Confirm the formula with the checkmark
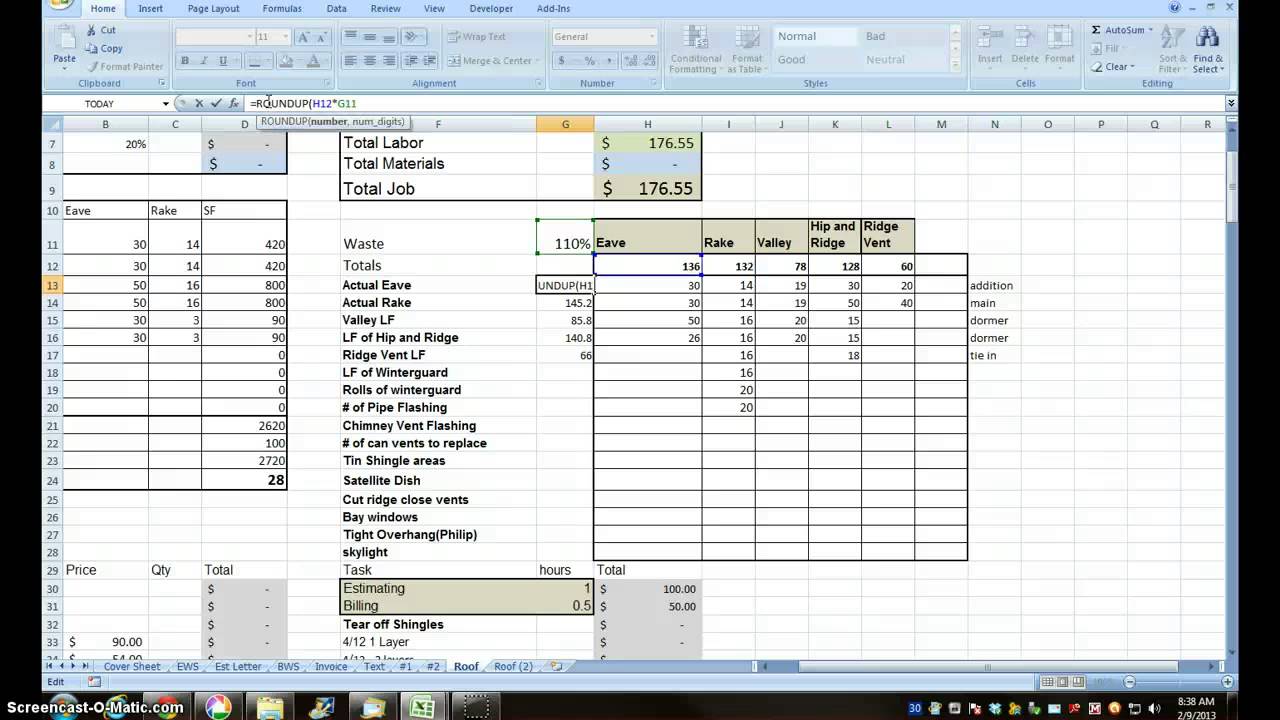The image size is (1280, 720). pos(216,103)
